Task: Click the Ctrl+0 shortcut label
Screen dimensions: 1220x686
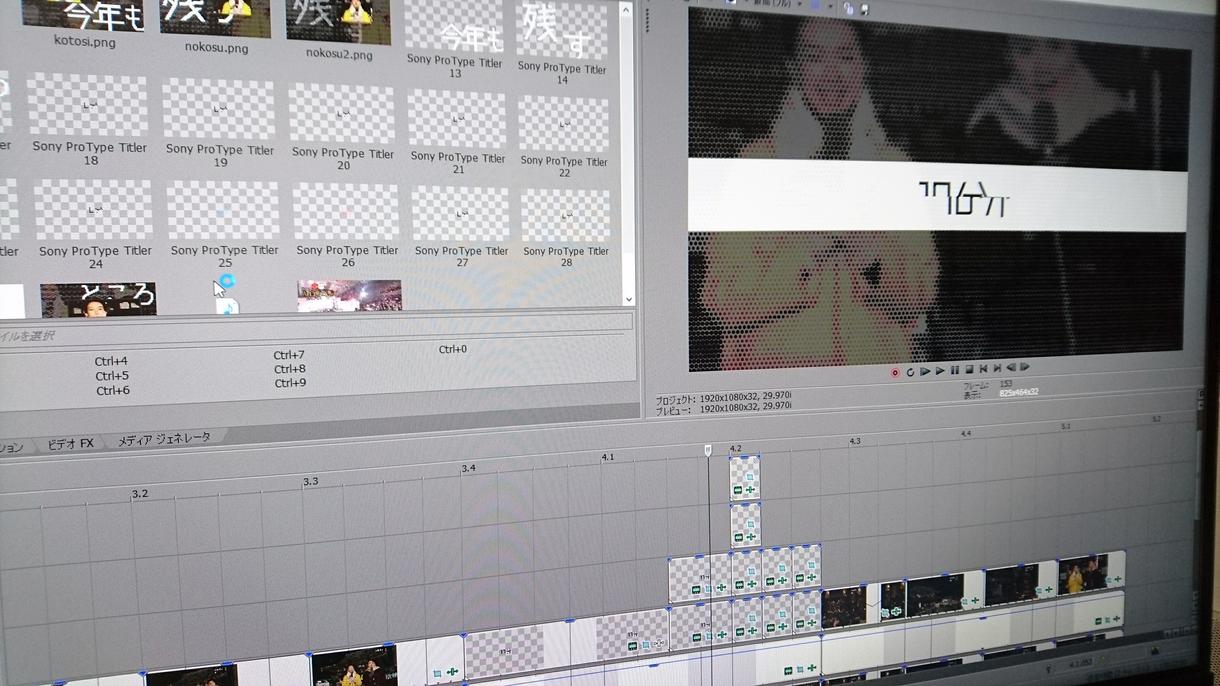Action: click(x=452, y=350)
